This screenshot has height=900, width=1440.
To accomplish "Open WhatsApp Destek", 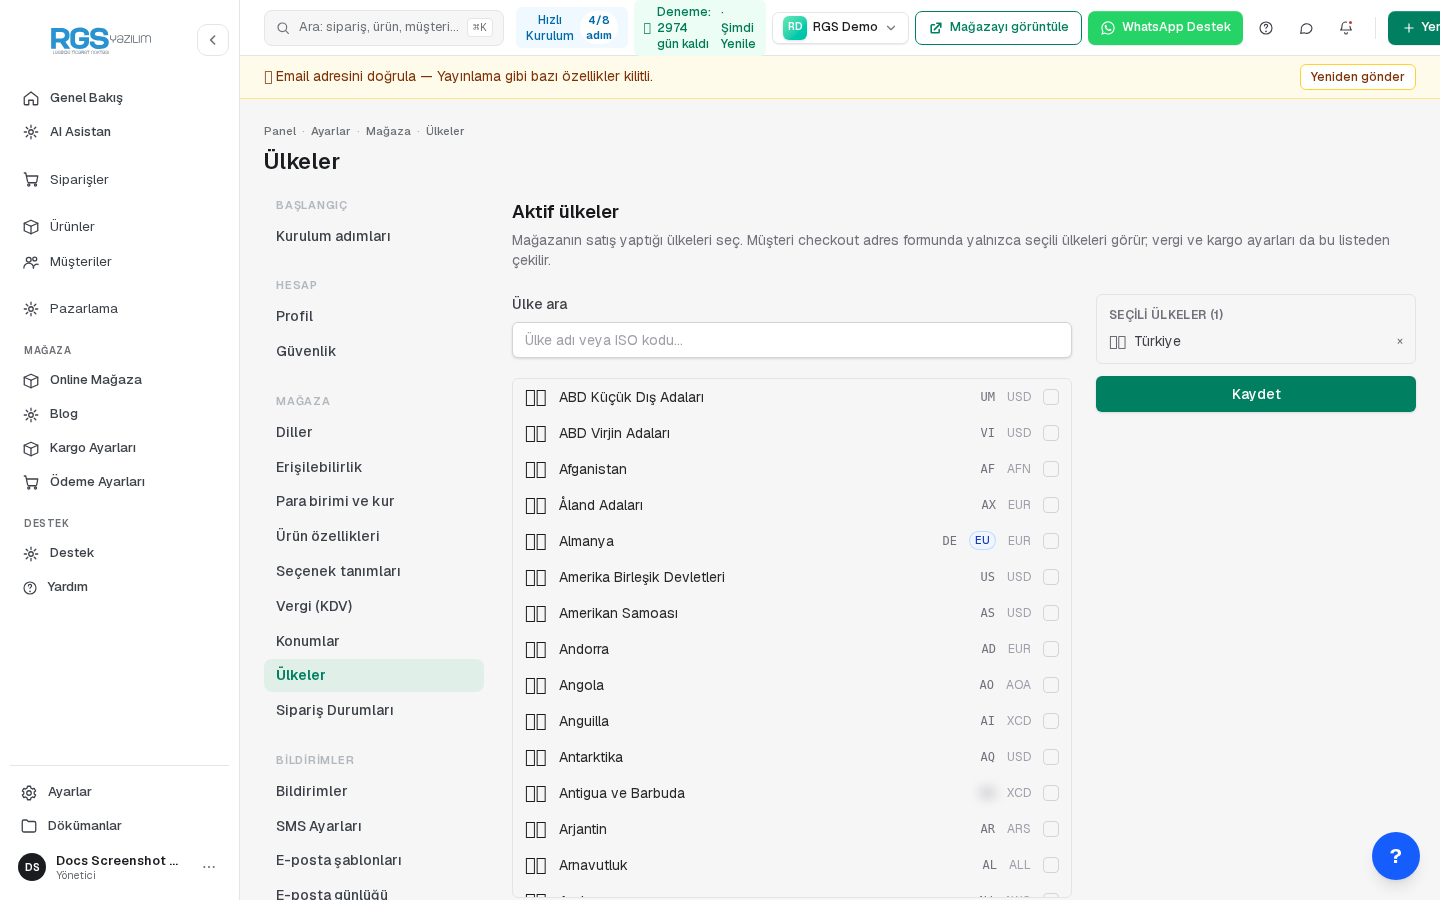I will [x=1165, y=28].
